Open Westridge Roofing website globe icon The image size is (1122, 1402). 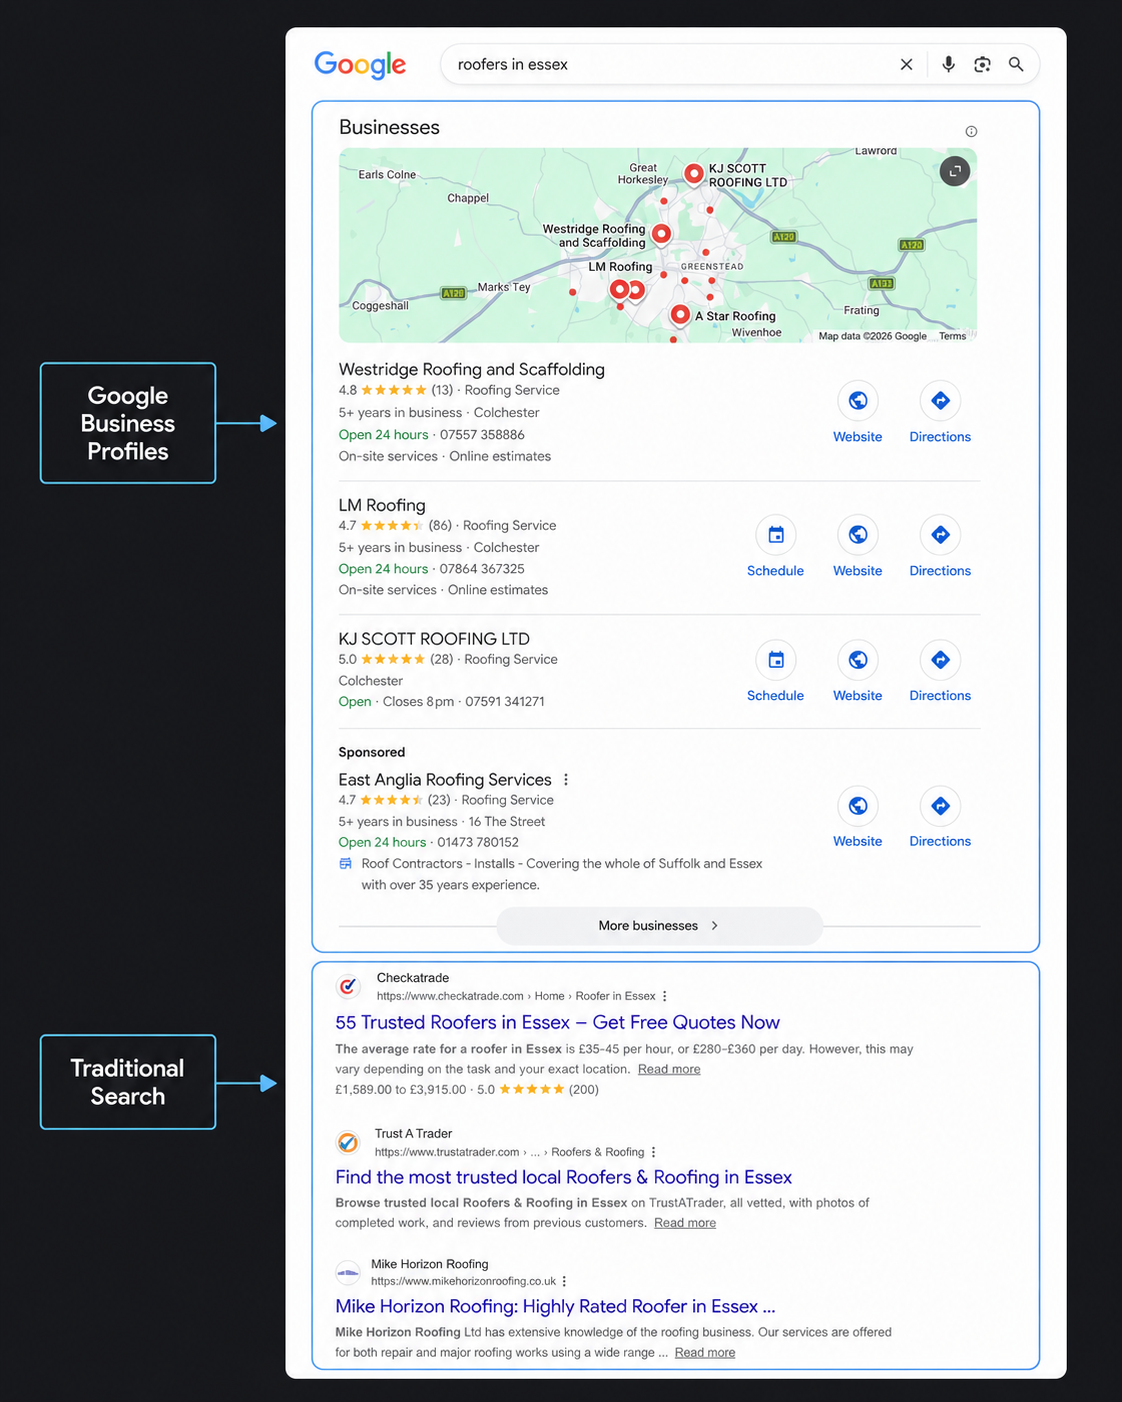point(858,401)
